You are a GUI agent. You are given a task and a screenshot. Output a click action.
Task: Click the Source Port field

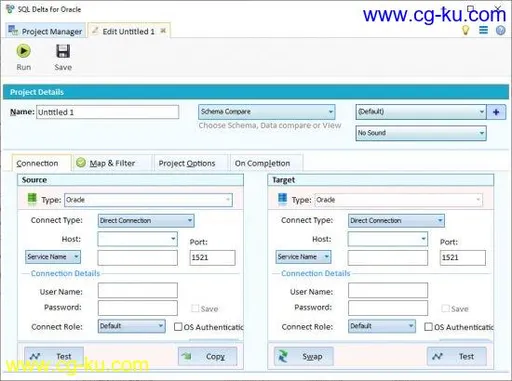coord(212,258)
